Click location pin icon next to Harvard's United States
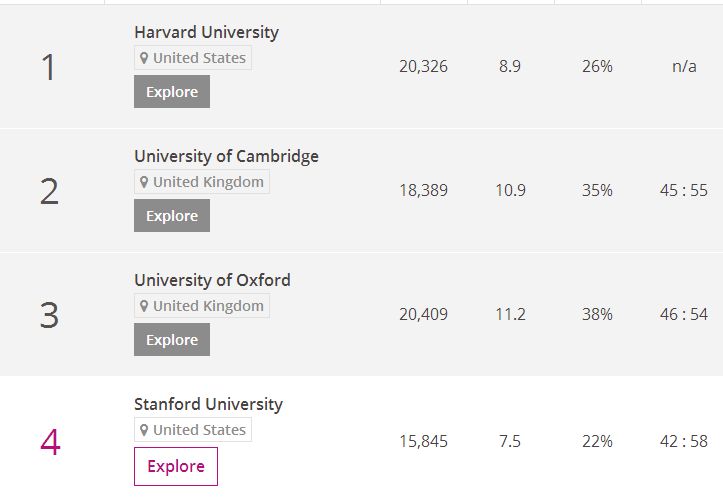Screen dimensions: 723x499 click(144, 58)
